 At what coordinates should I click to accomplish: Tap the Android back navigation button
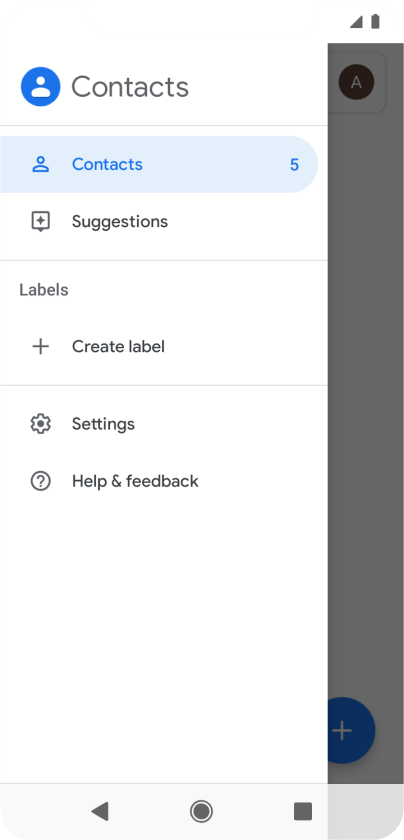point(100,812)
